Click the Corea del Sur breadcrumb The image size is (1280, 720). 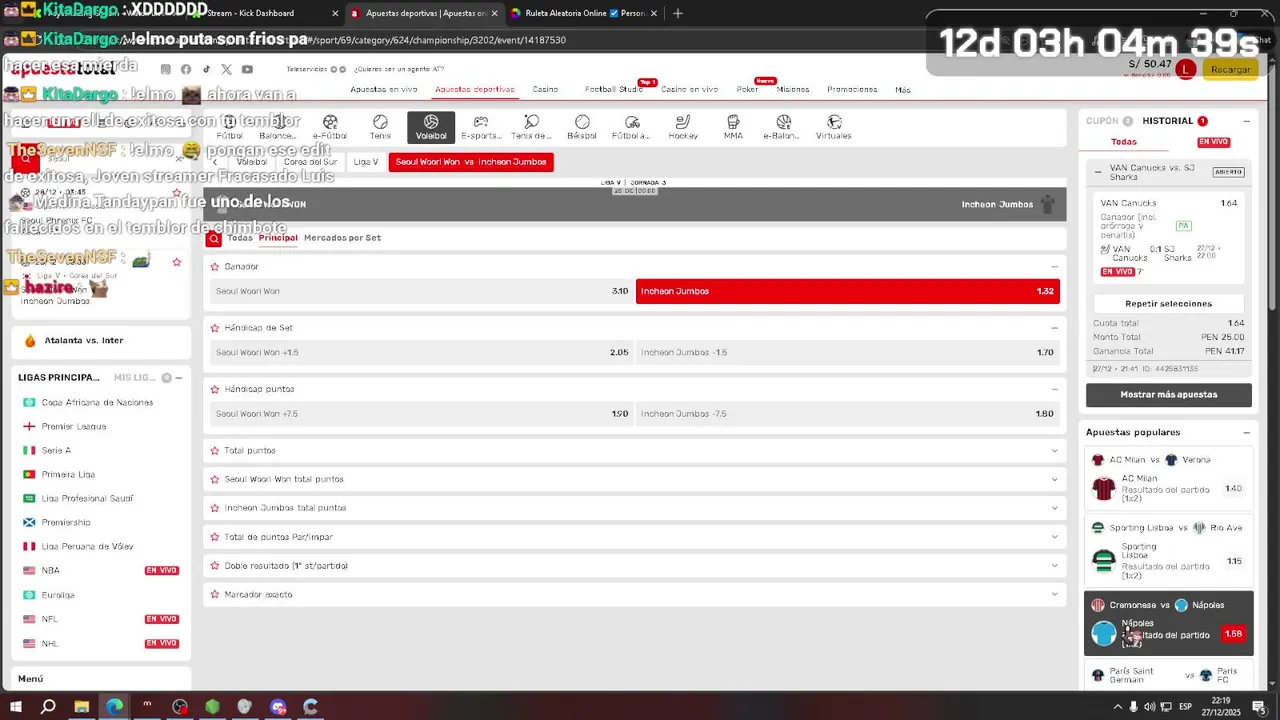310,162
